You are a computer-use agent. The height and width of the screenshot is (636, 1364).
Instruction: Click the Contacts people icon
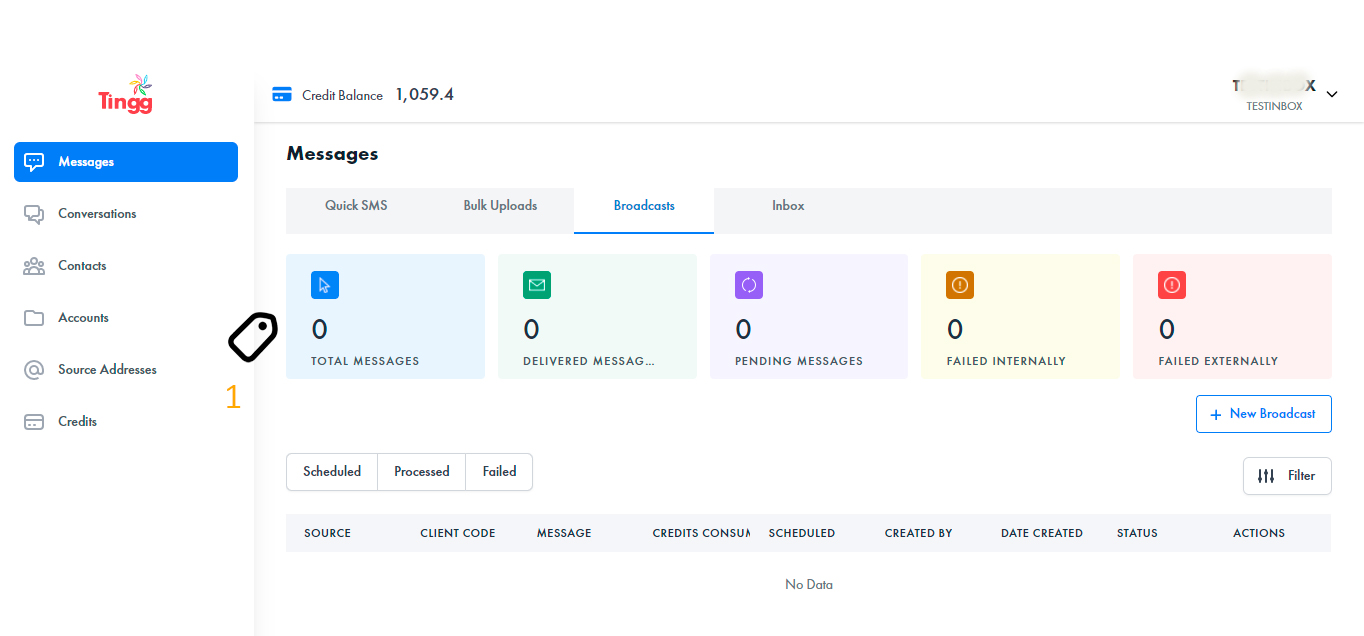(x=34, y=266)
